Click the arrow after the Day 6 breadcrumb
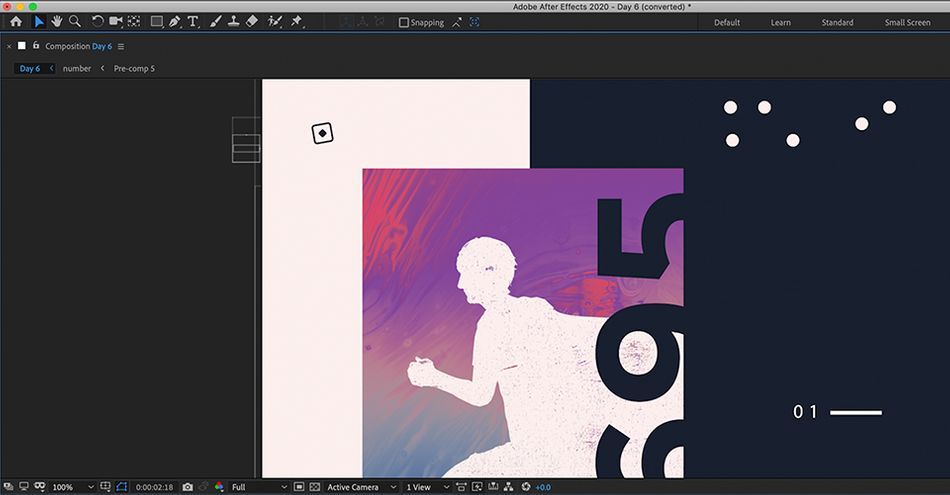Screen dimensions: 950x495 (51, 68)
